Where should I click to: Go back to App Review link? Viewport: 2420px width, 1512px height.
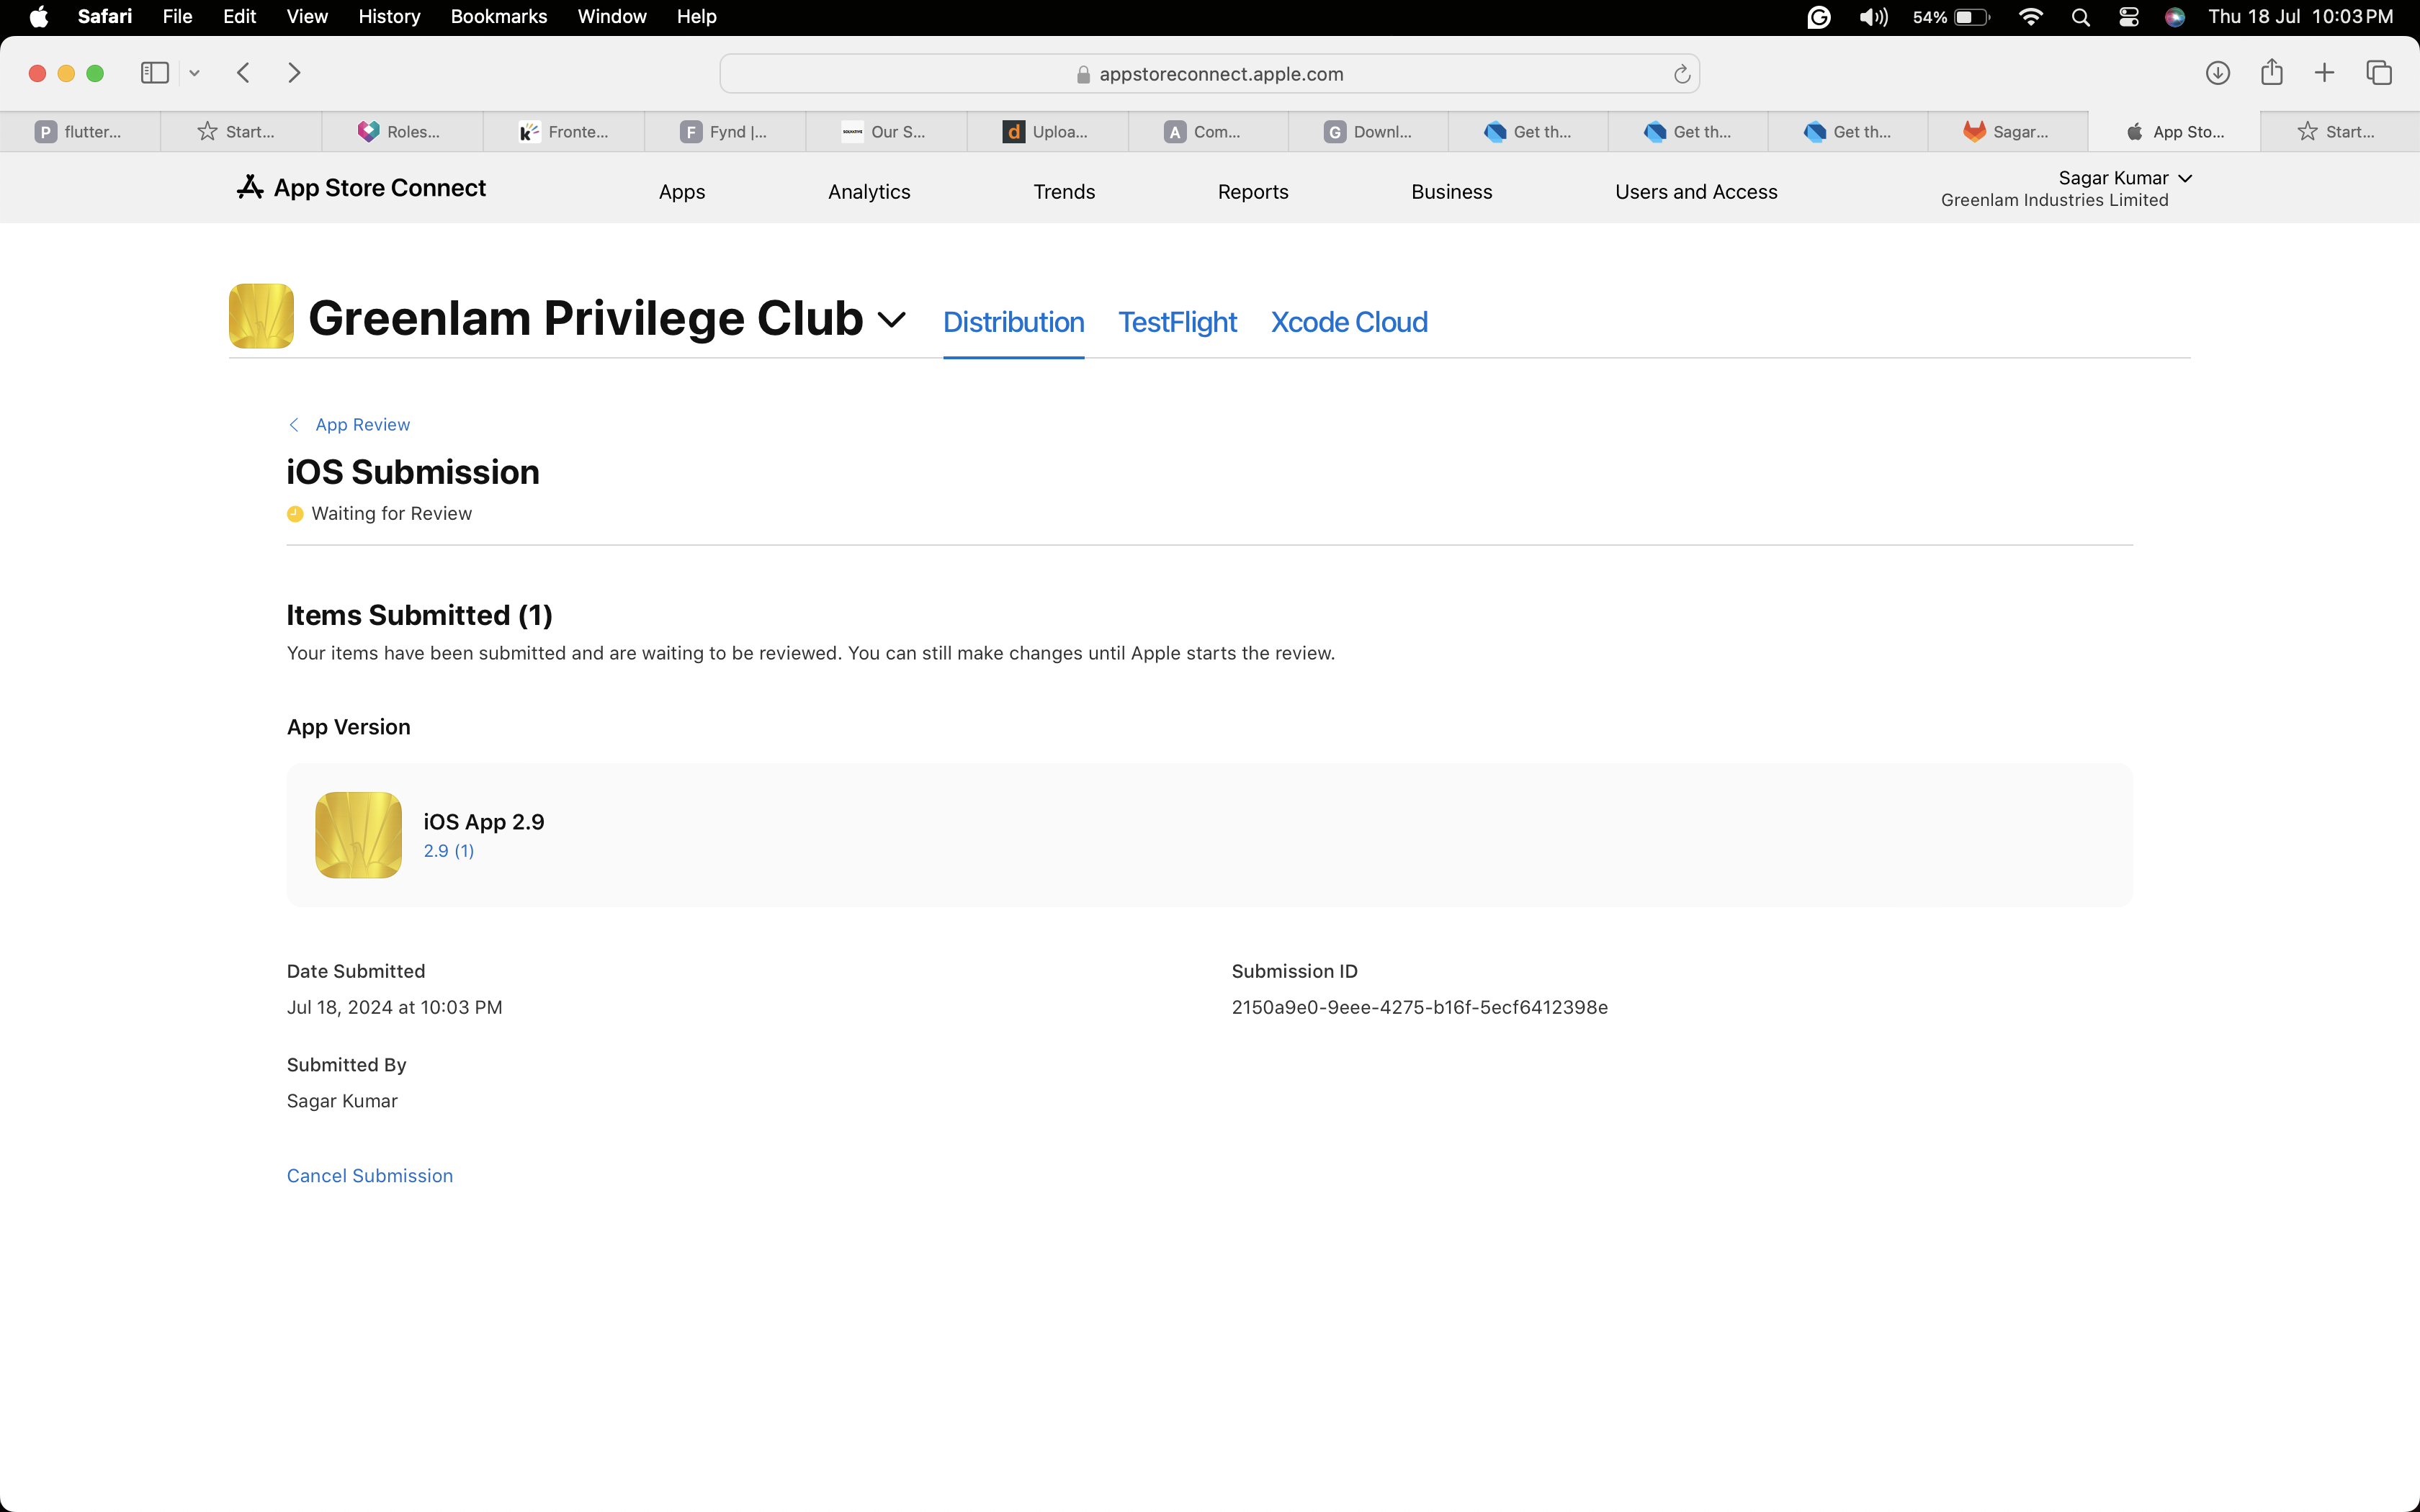[362, 425]
